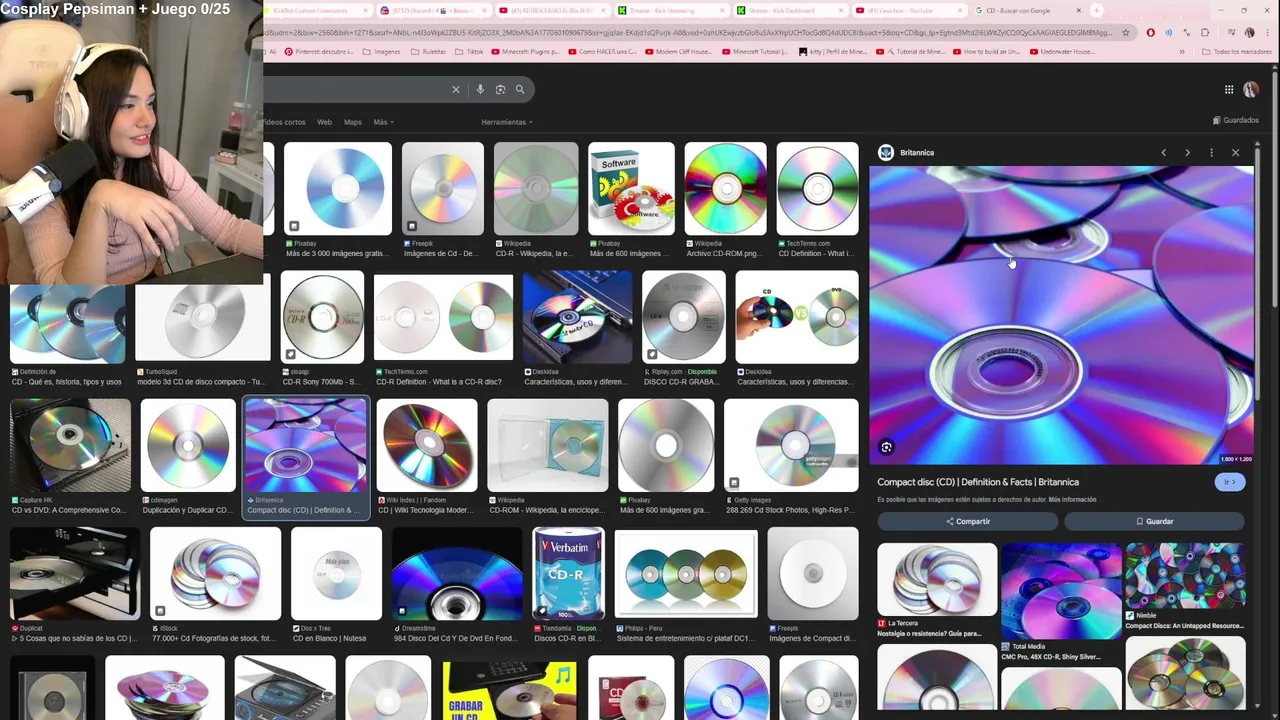The image size is (1280, 720).
Task: Expand the Más search filter menu
Action: tap(383, 122)
